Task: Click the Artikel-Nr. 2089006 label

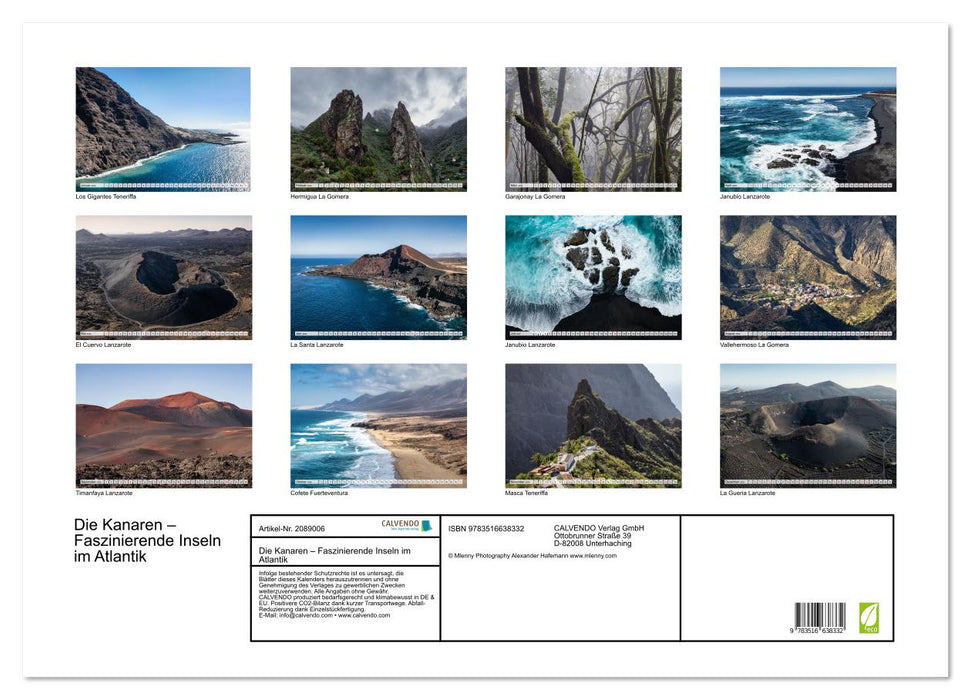Action: [291, 528]
